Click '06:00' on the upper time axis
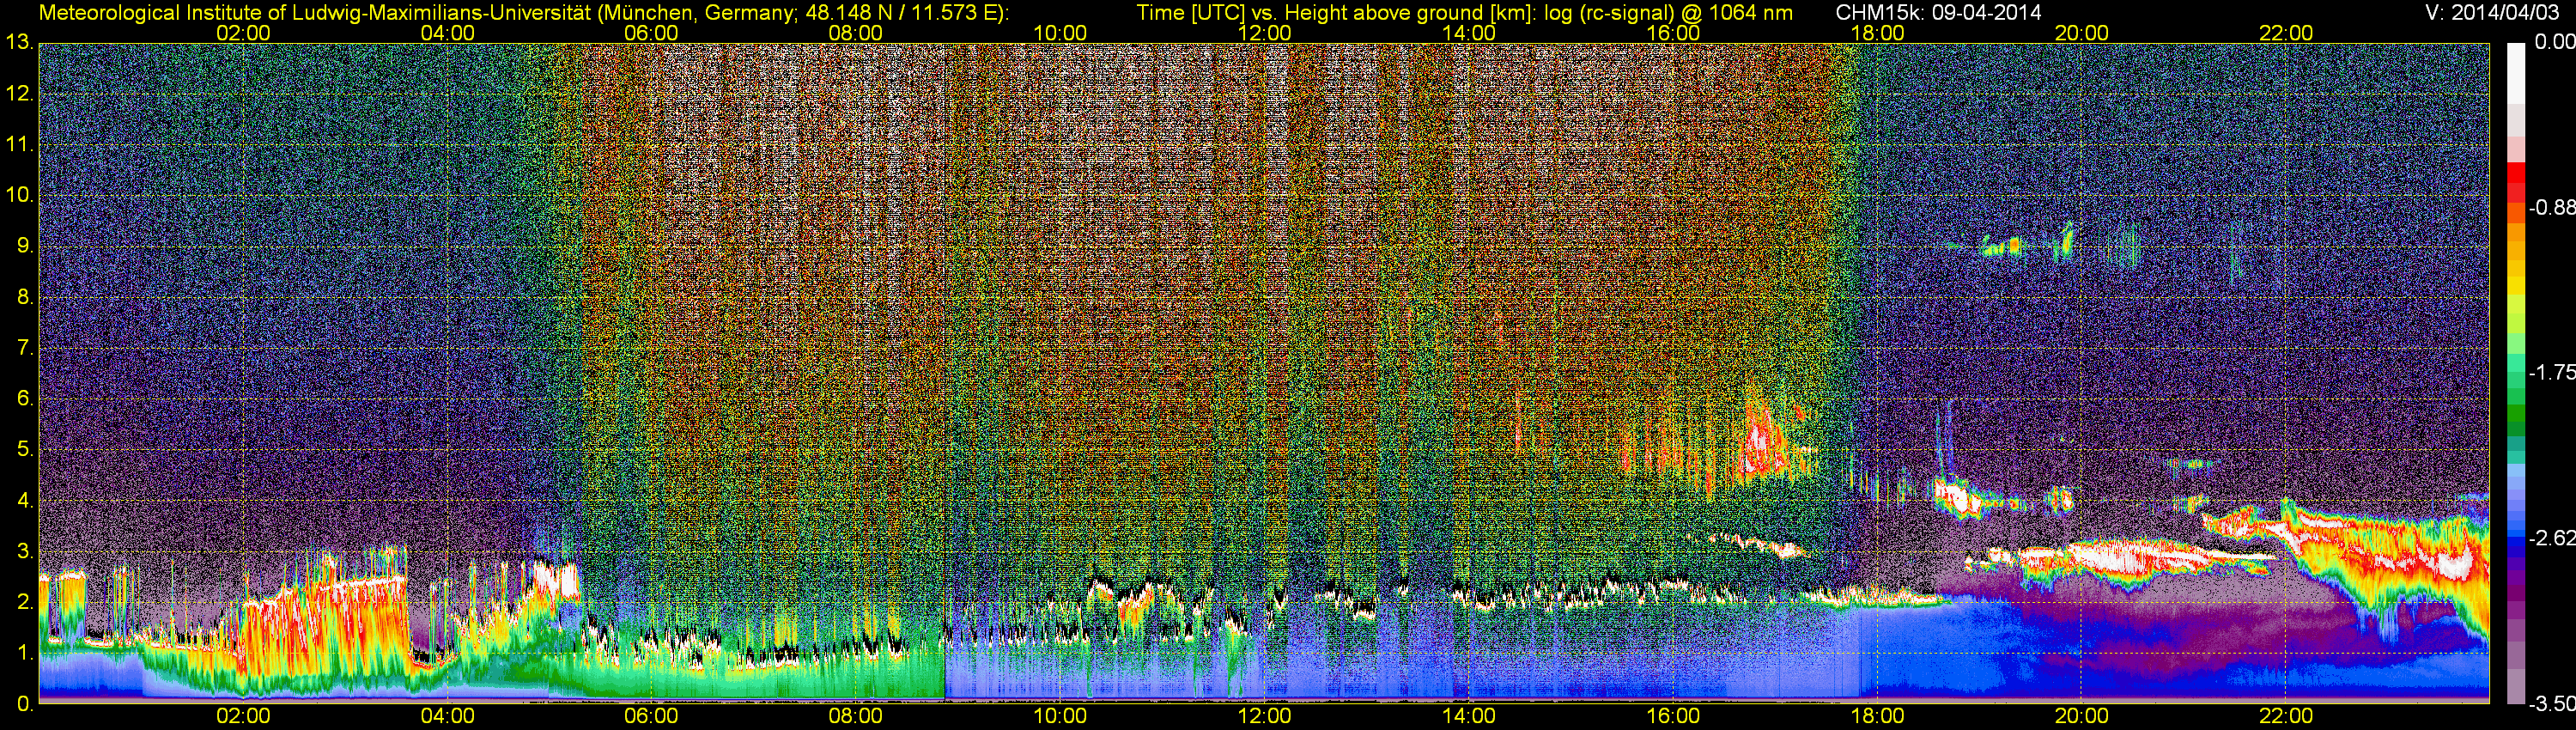The height and width of the screenshot is (730, 2576). pyautogui.click(x=651, y=33)
